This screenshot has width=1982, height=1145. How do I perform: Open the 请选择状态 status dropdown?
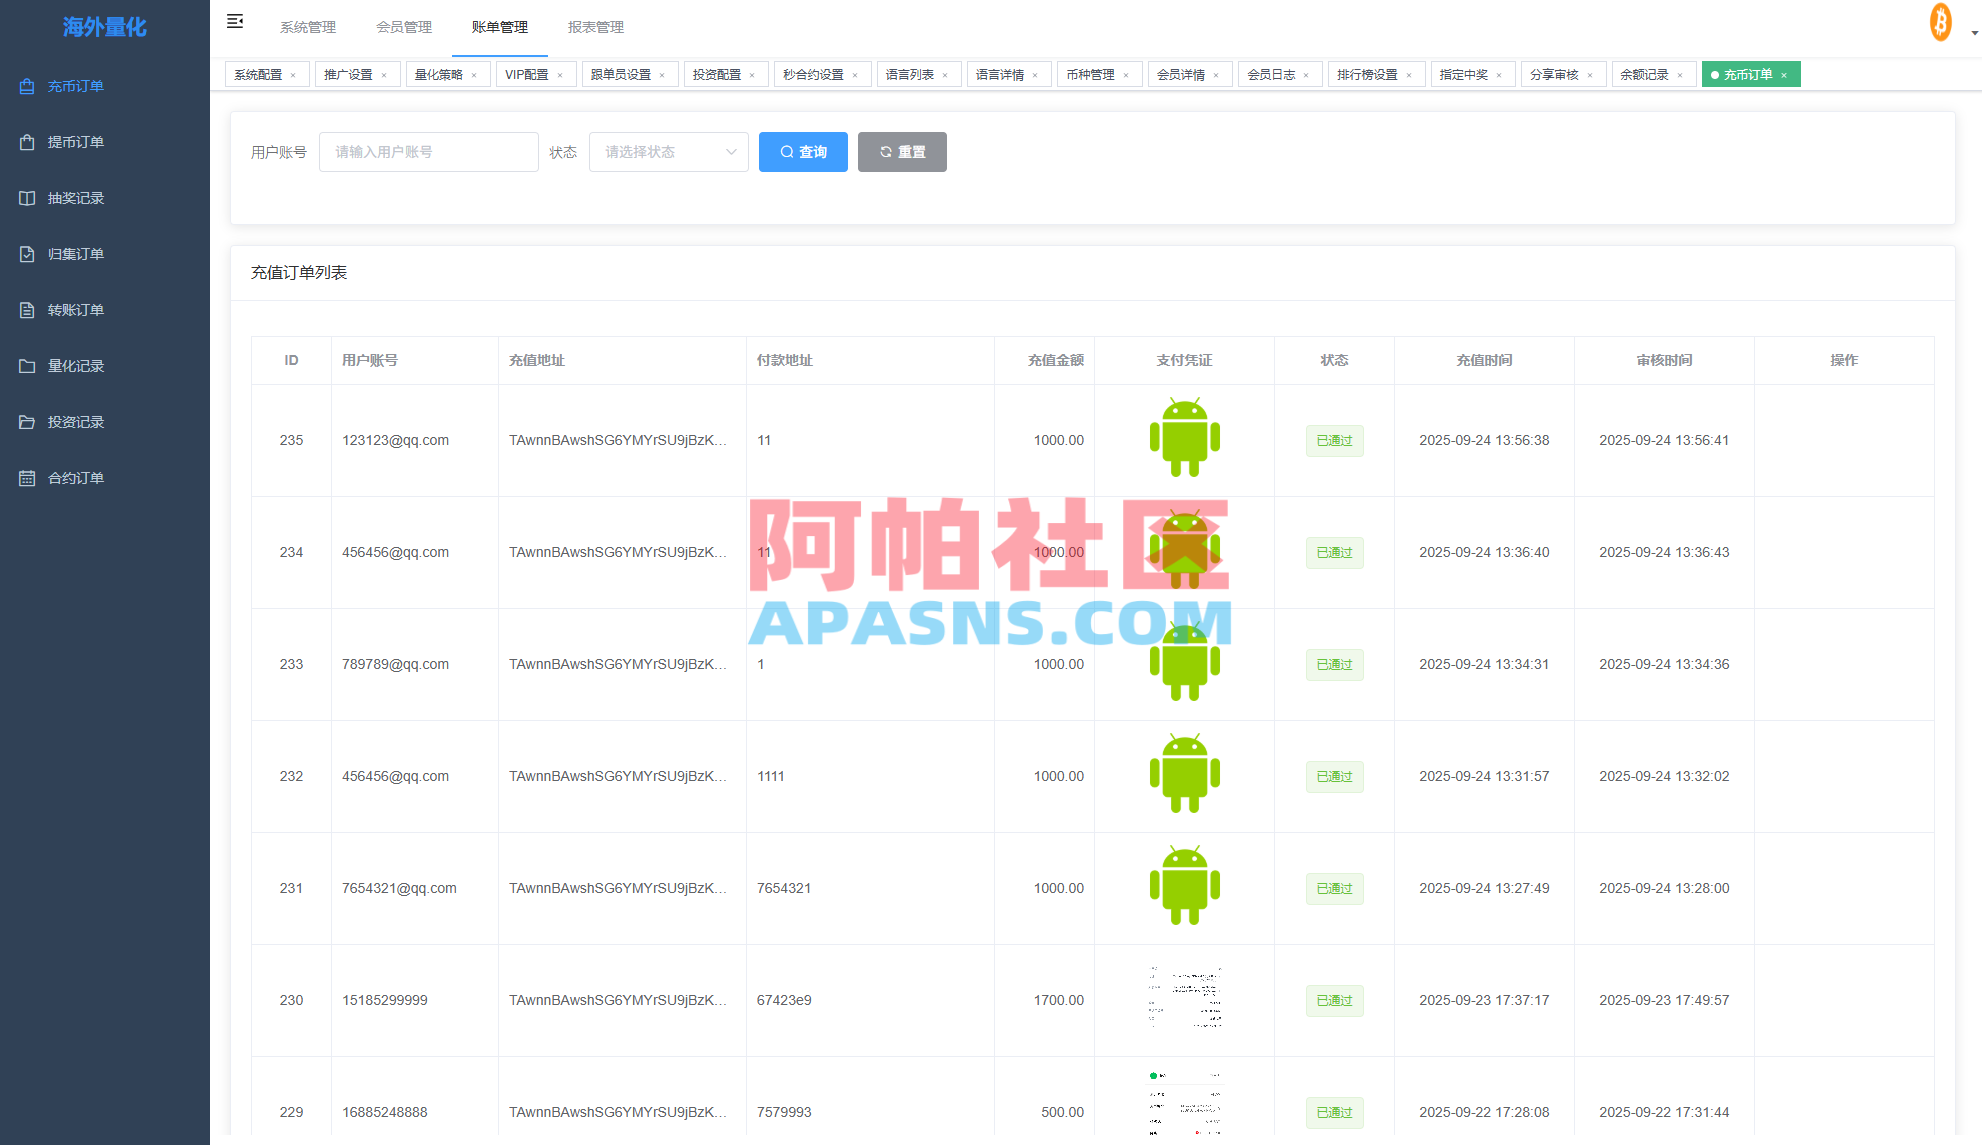(668, 152)
